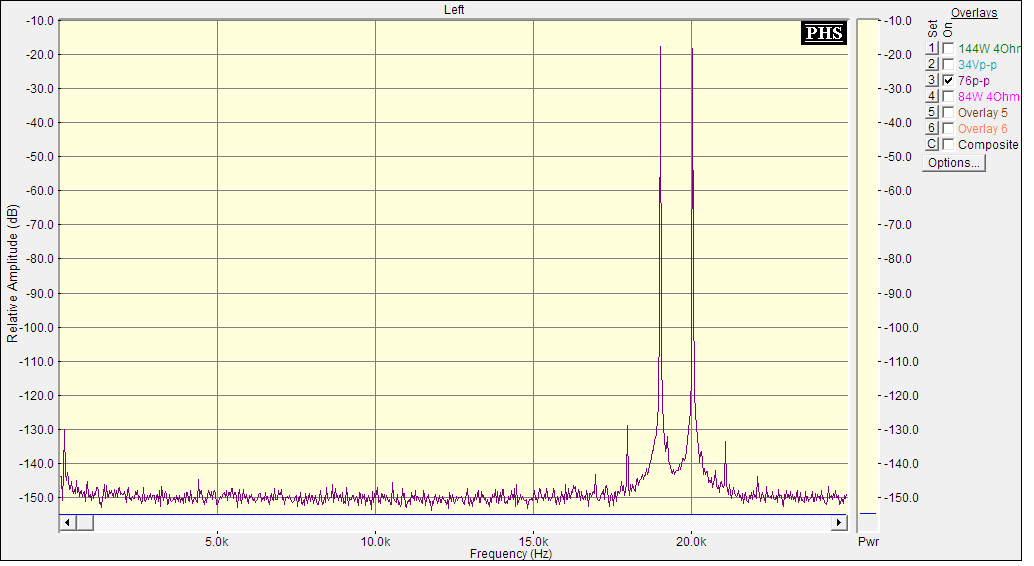Enable the 84W 4Ohm overlay checkbox
1034x566 pixels.
pos(948,96)
